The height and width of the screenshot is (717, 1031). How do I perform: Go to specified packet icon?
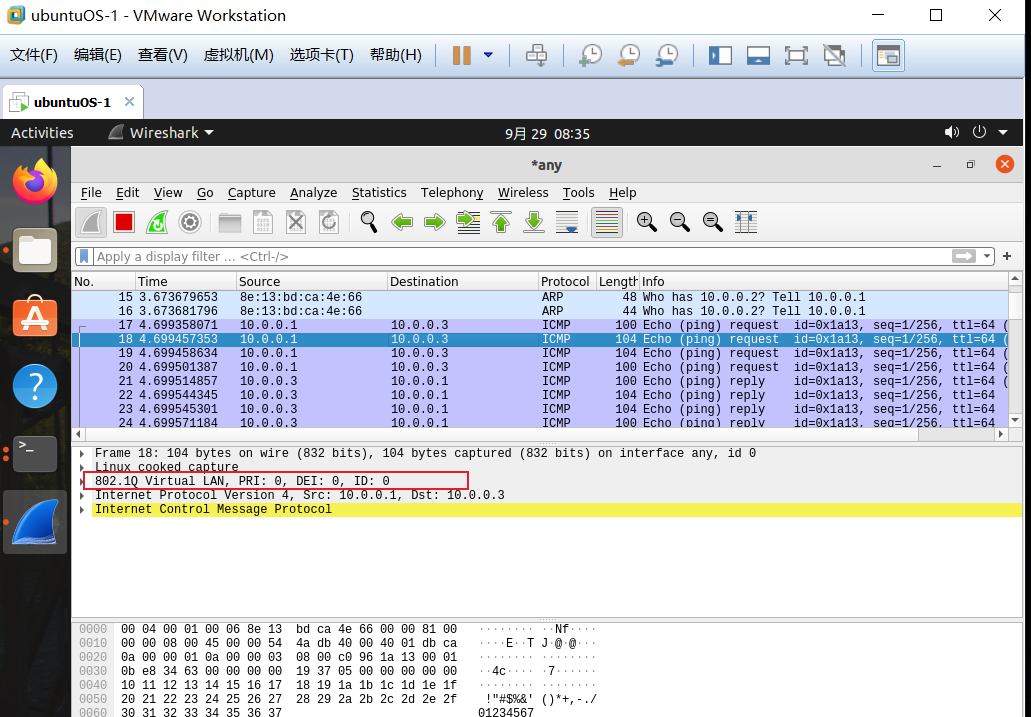468,222
